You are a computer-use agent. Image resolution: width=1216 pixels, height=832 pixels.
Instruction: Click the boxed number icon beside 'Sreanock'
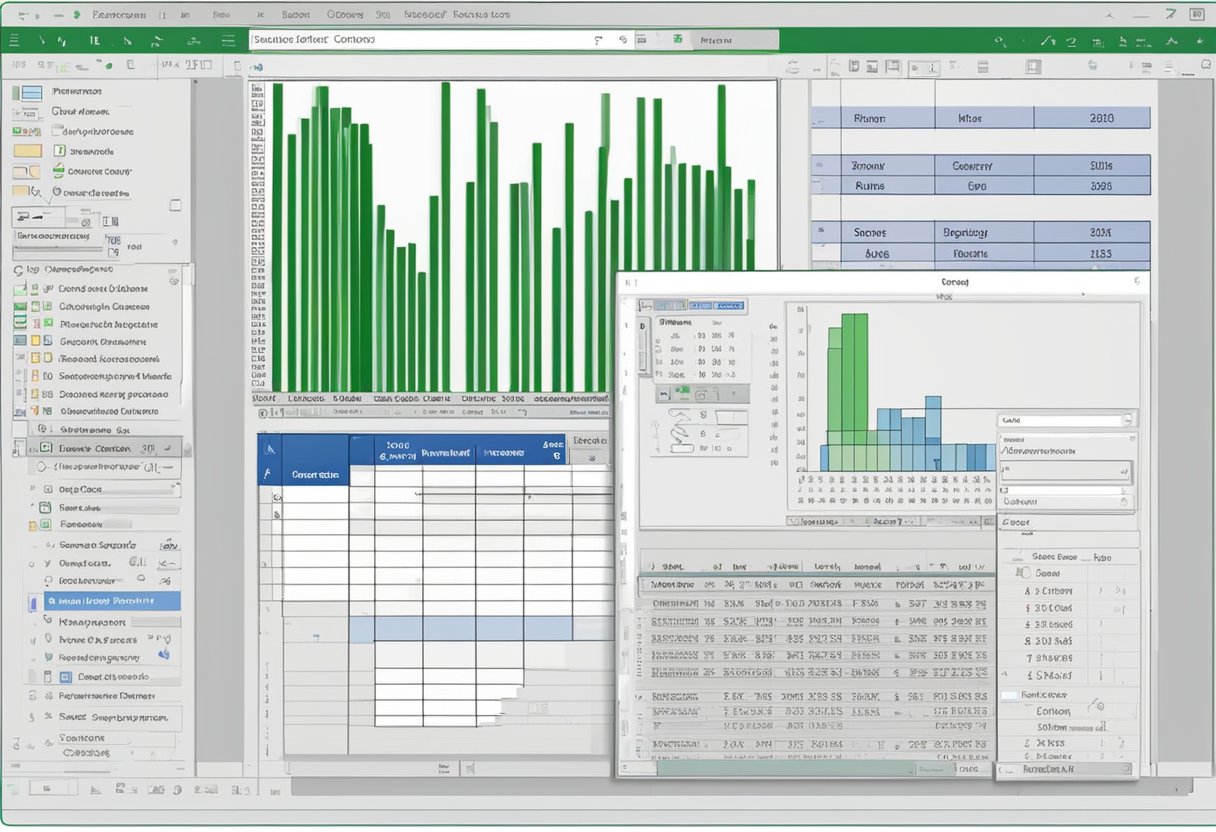tap(59, 151)
